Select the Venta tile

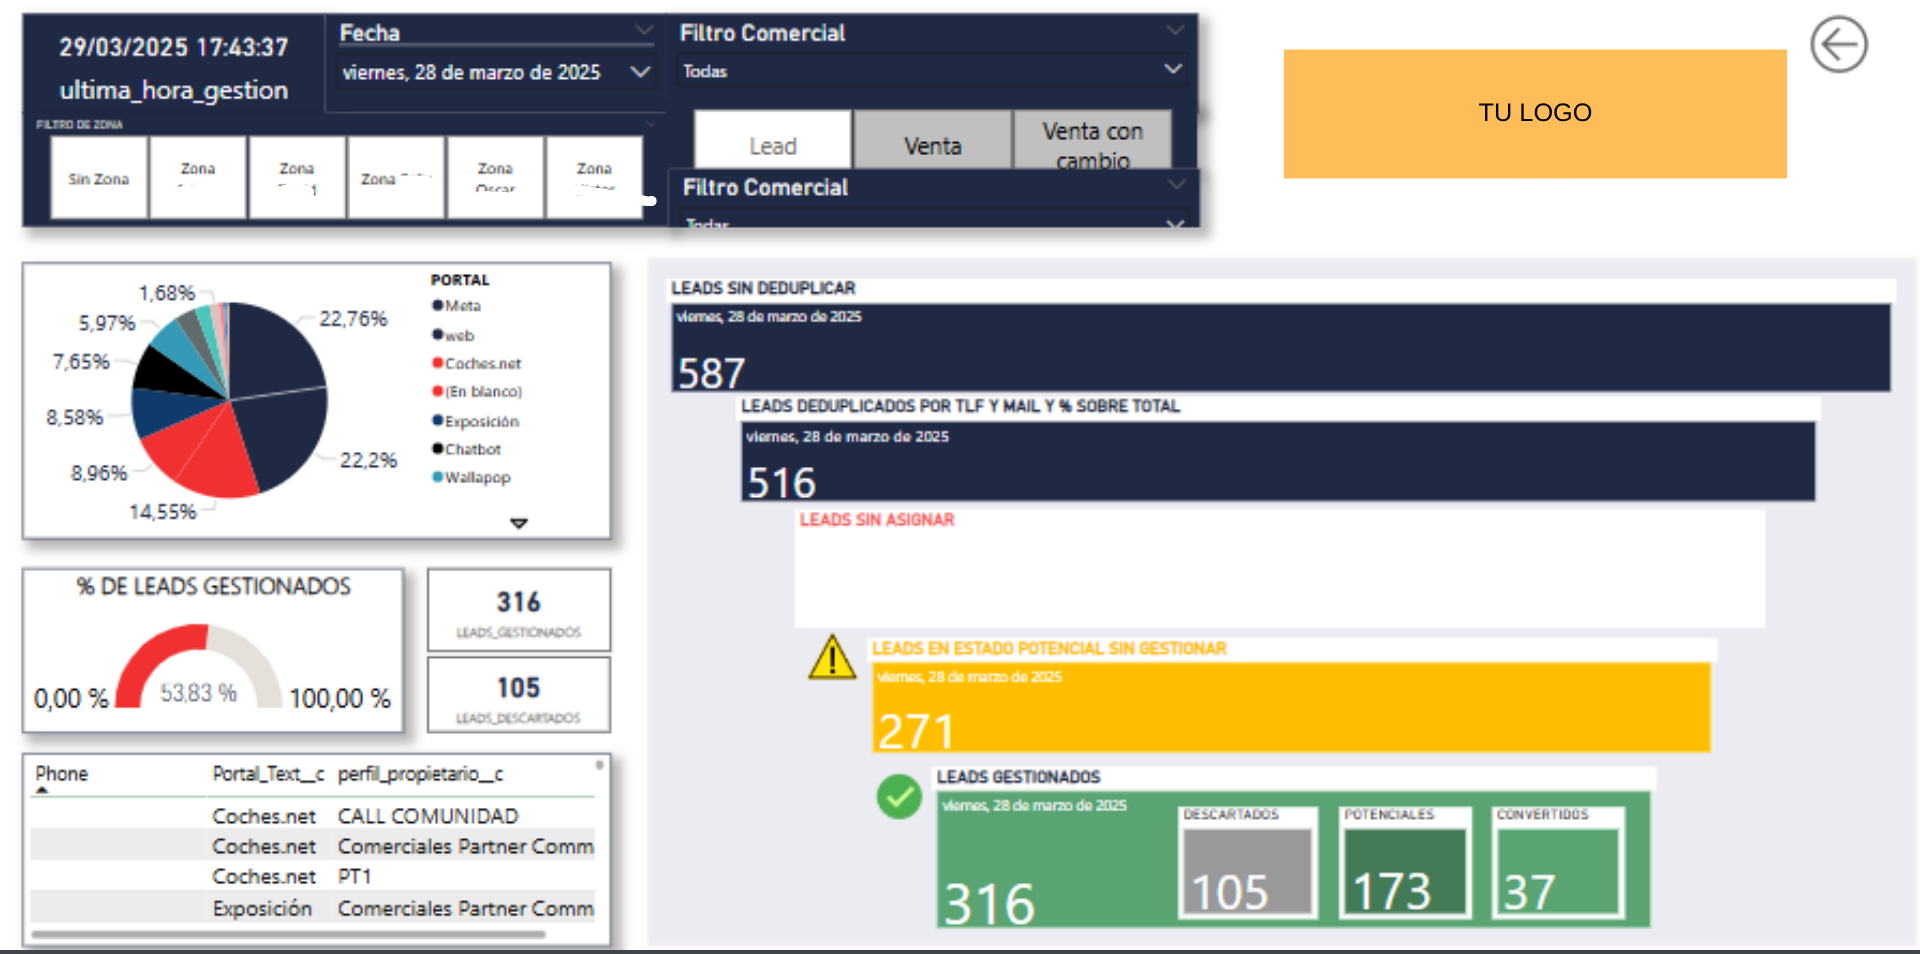tap(932, 140)
